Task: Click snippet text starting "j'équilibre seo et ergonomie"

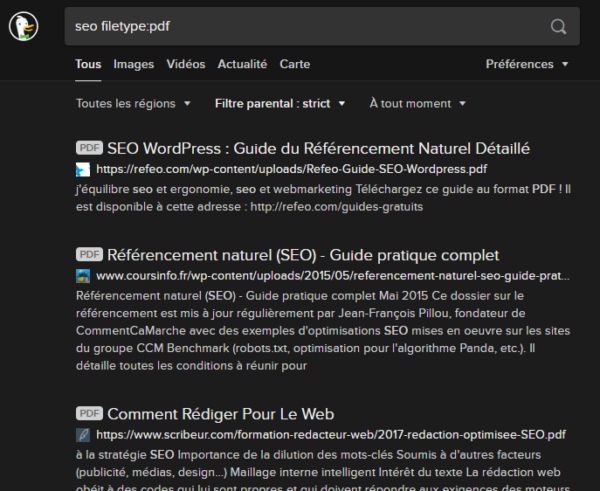Action: point(323,189)
